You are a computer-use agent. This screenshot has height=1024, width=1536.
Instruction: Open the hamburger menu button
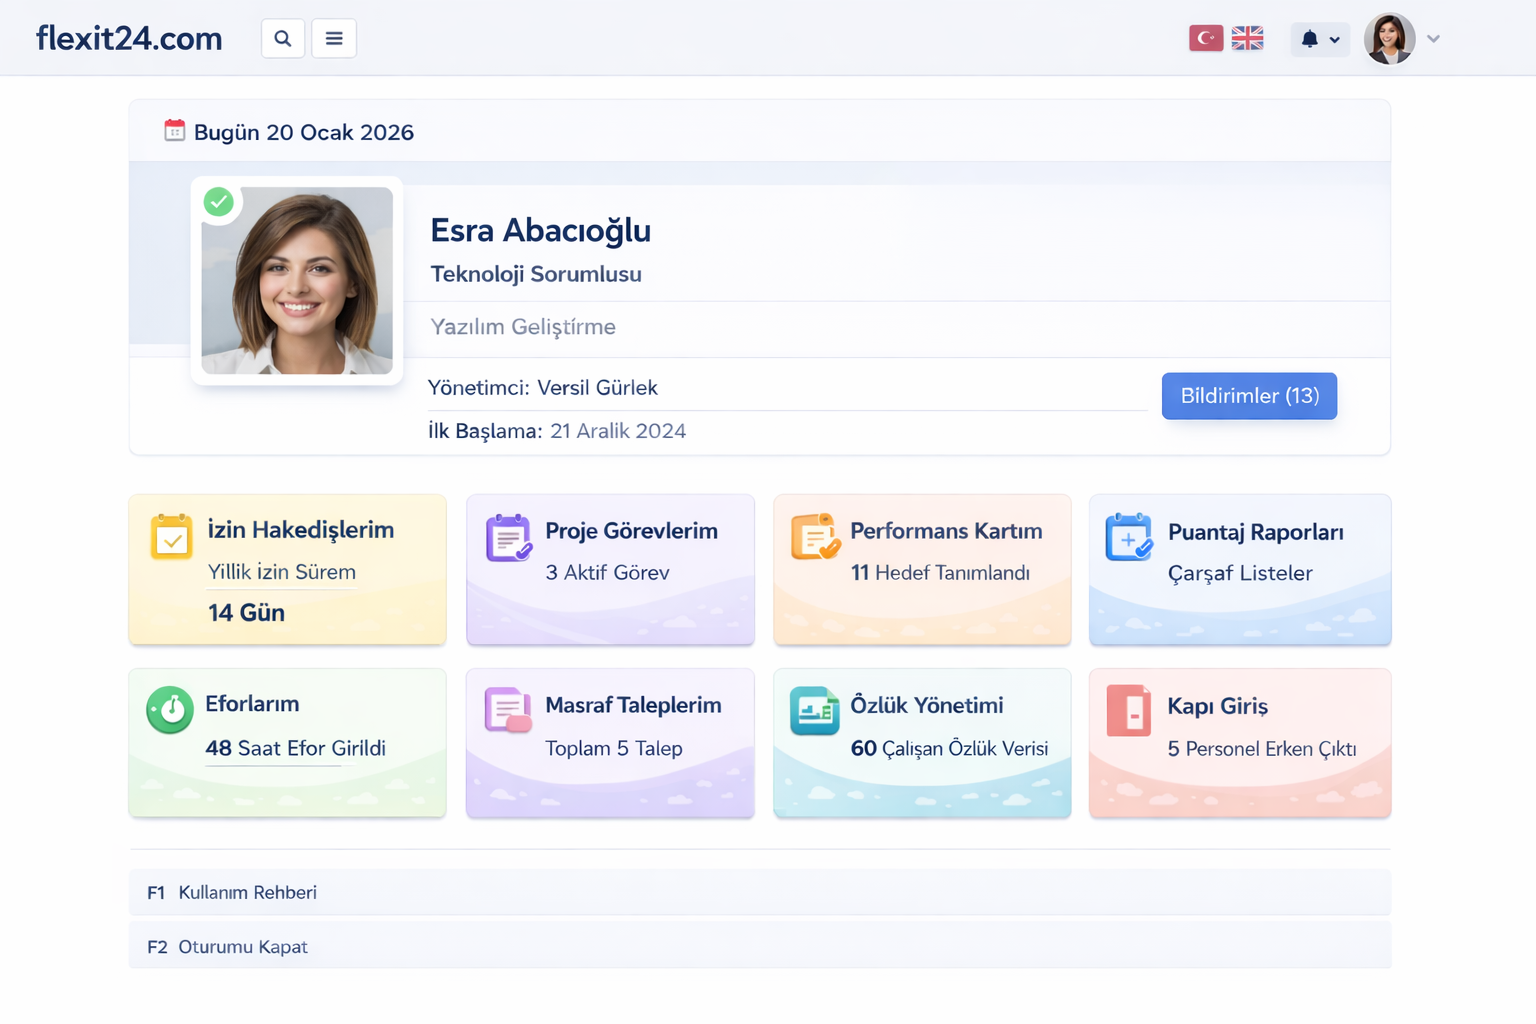[334, 39]
